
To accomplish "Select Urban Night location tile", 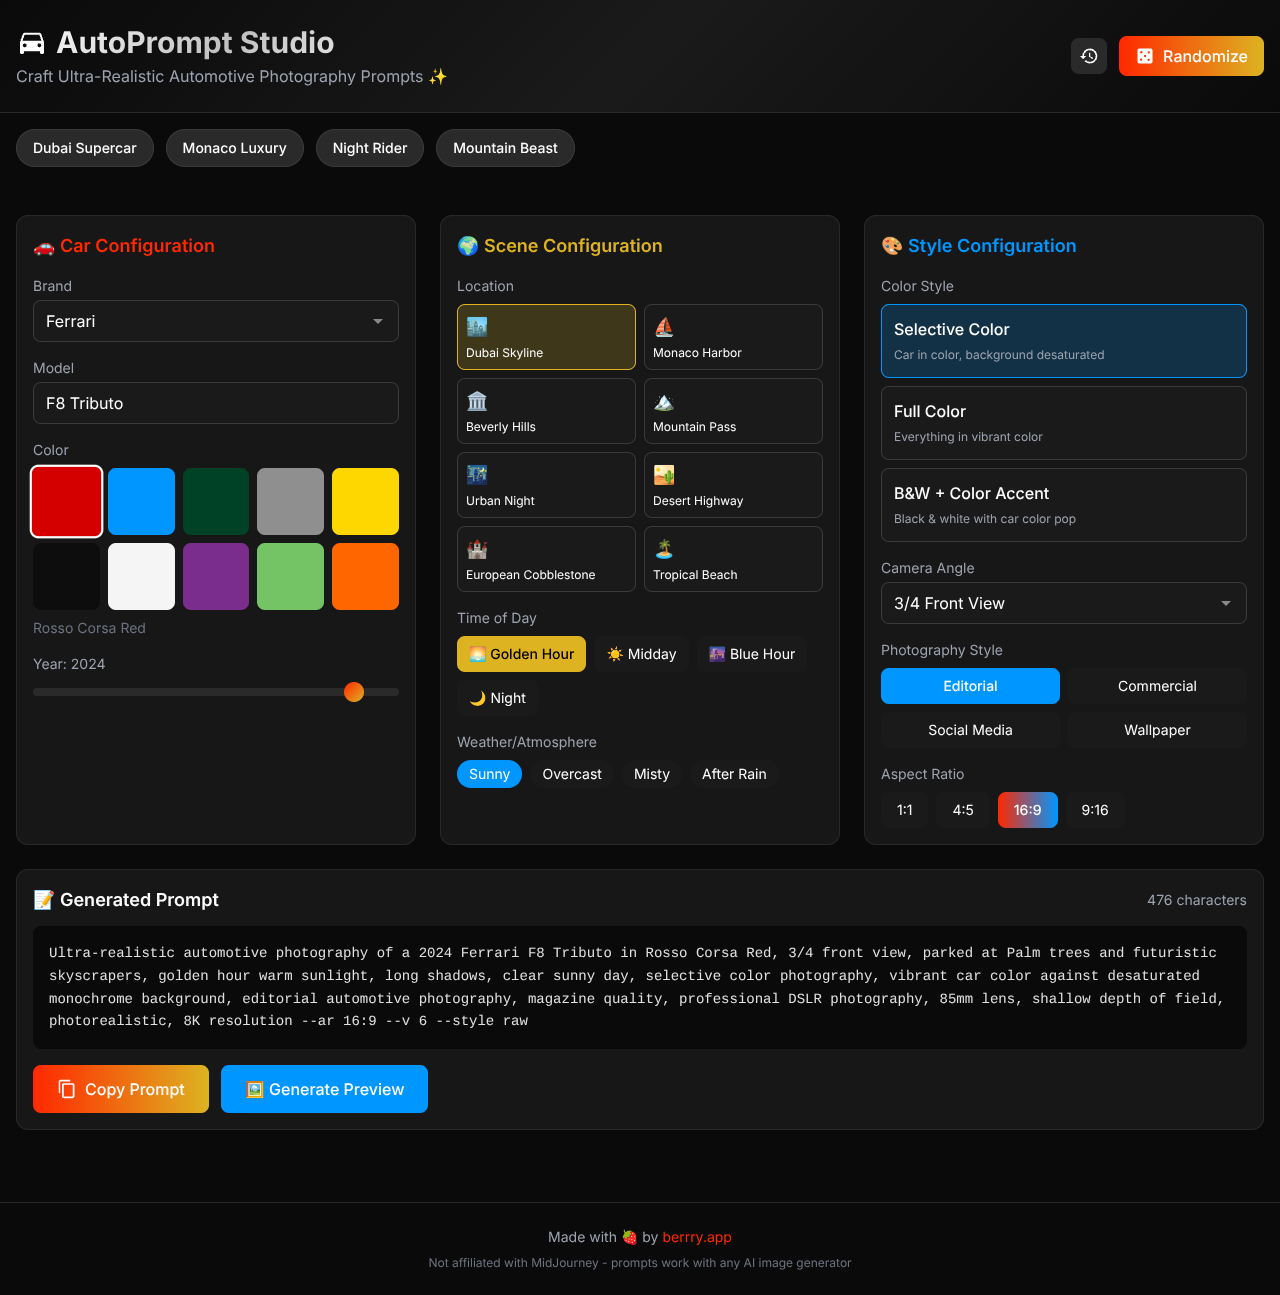I will pos(545,485).
